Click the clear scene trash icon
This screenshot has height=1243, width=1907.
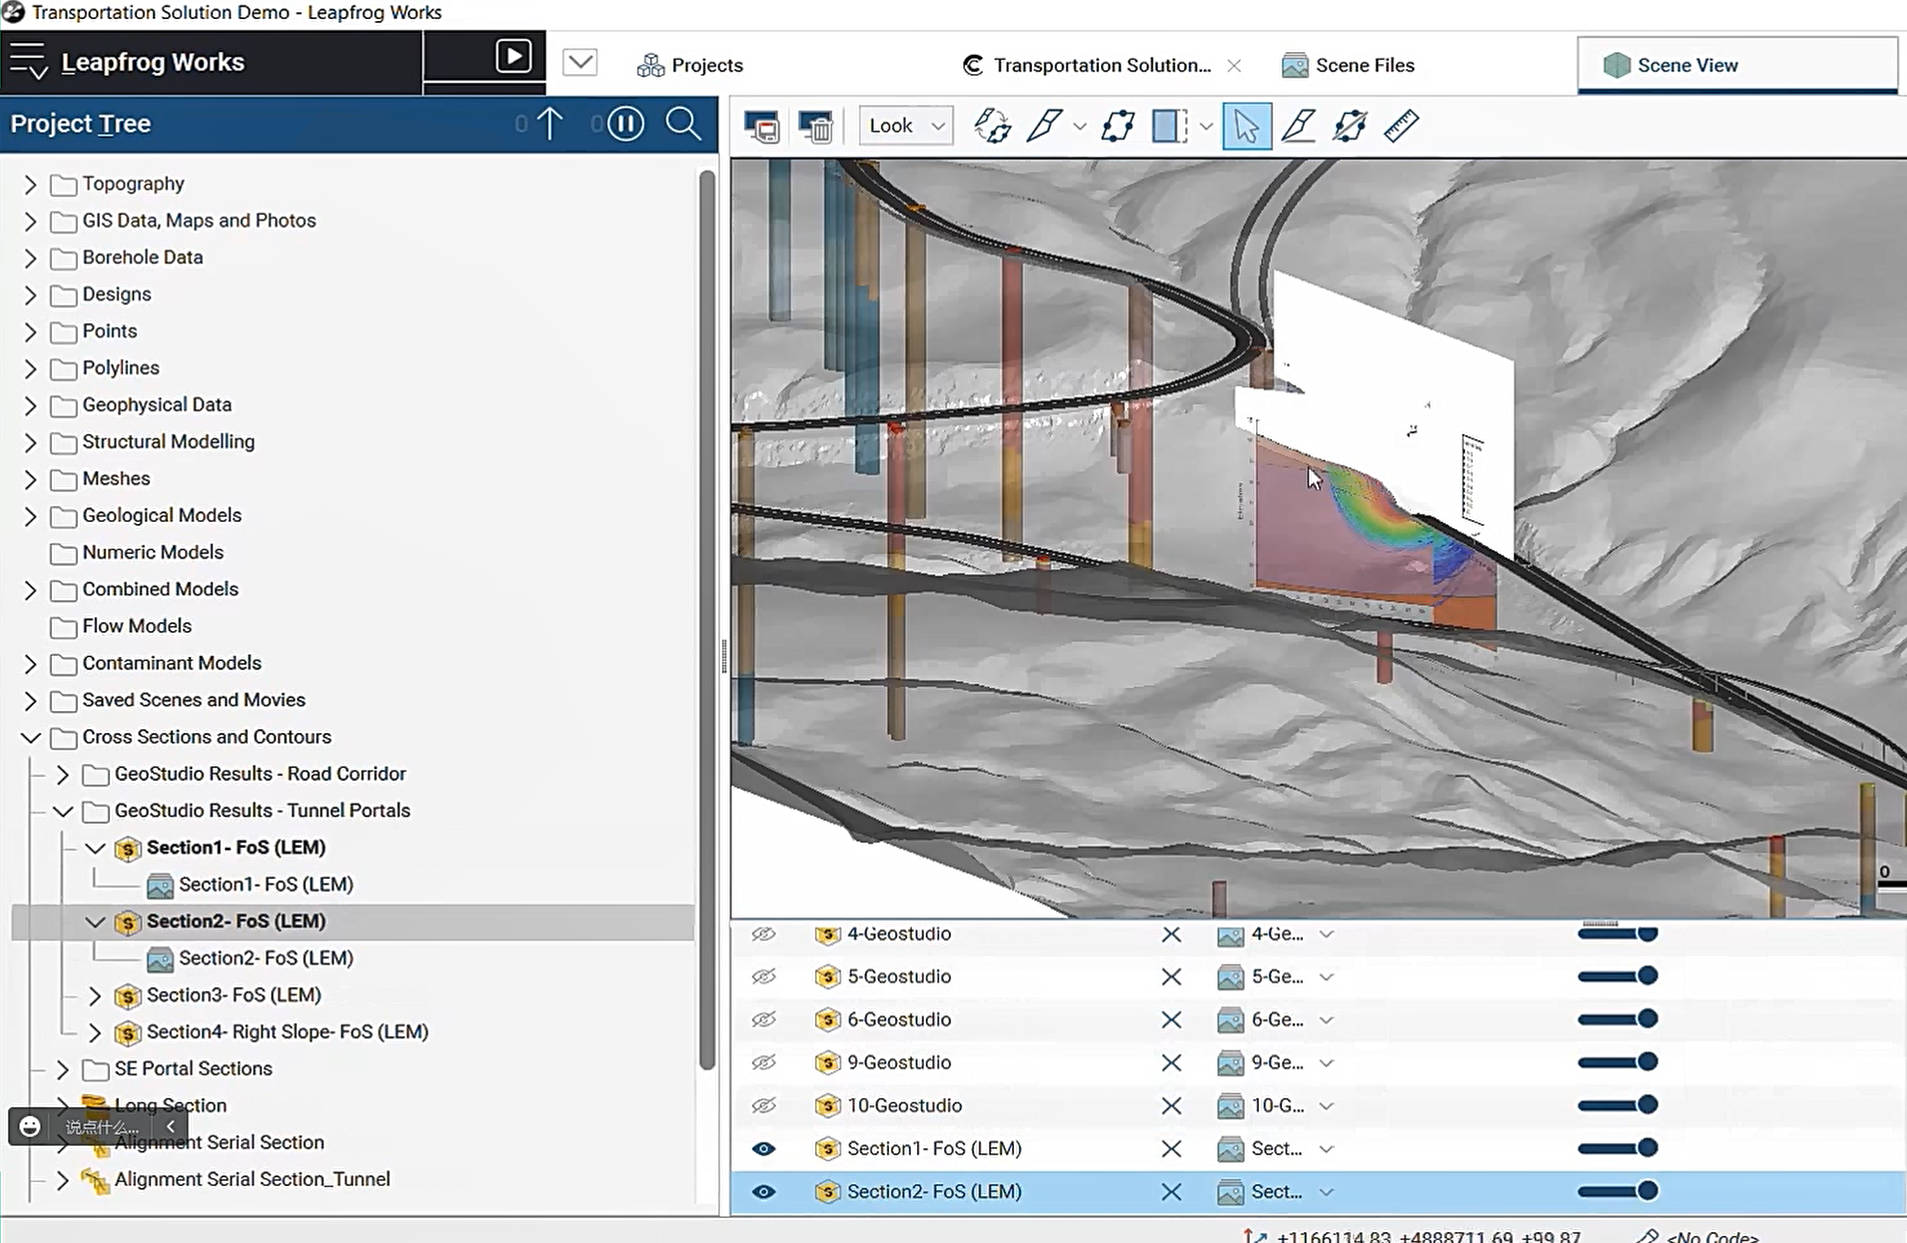816,126
